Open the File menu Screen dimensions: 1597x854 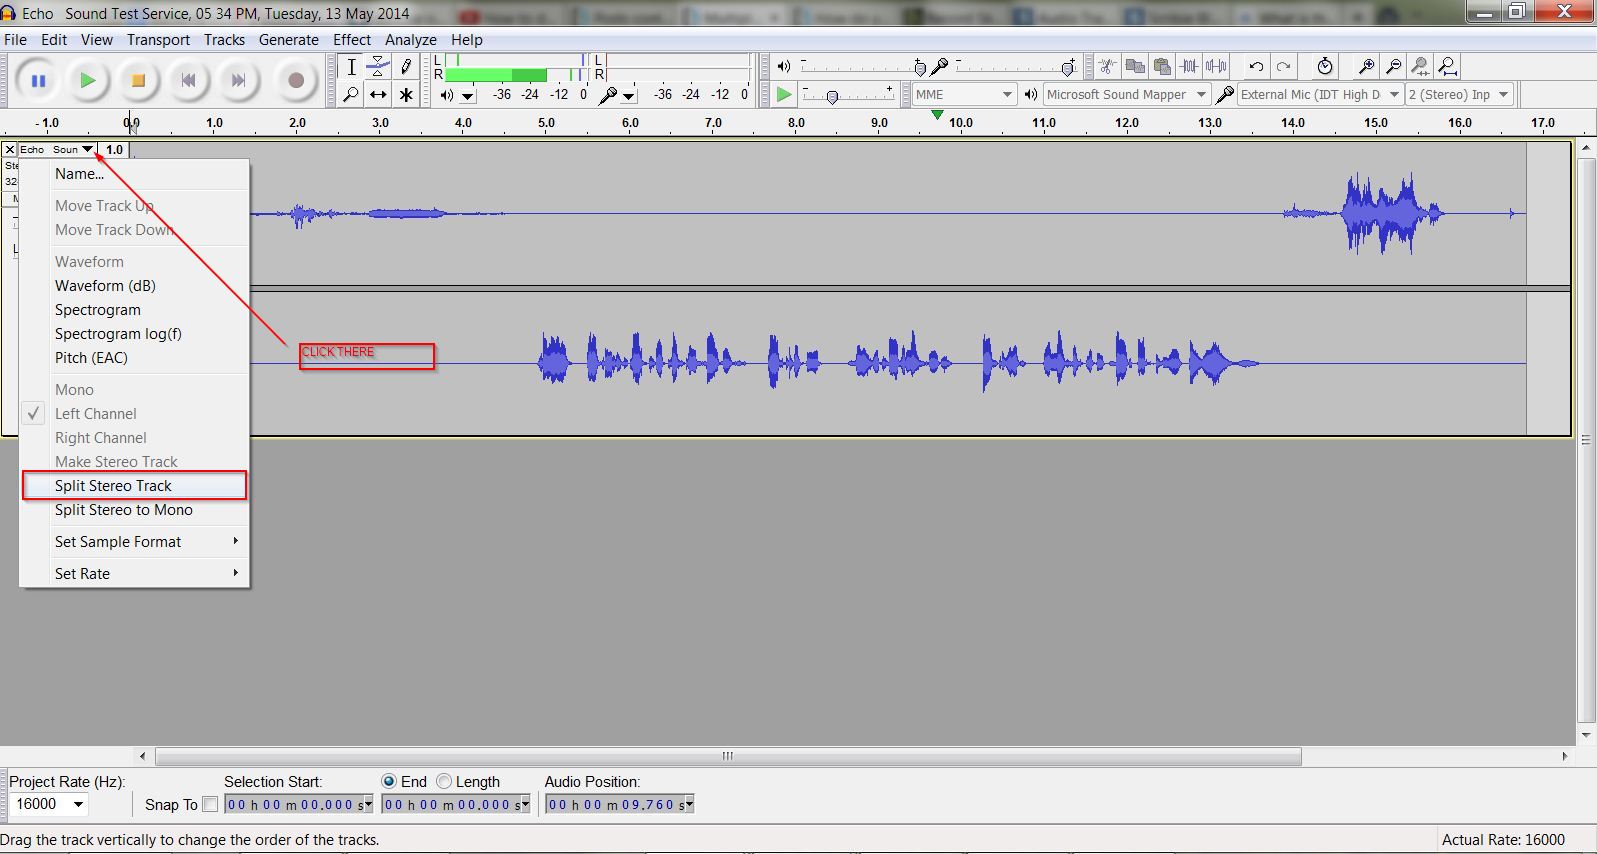tap(15, 39)
